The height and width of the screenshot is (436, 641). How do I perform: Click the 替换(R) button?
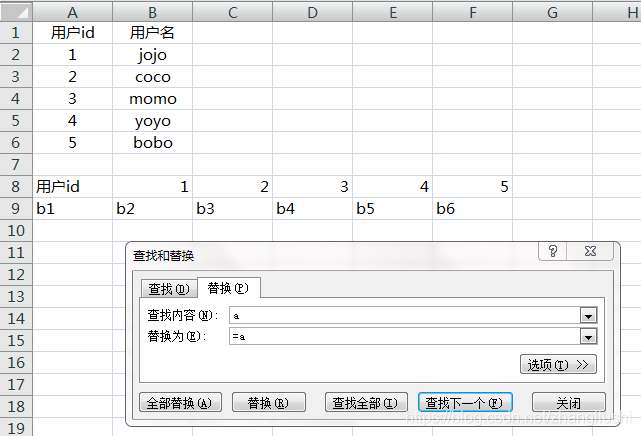coord(269,403)
